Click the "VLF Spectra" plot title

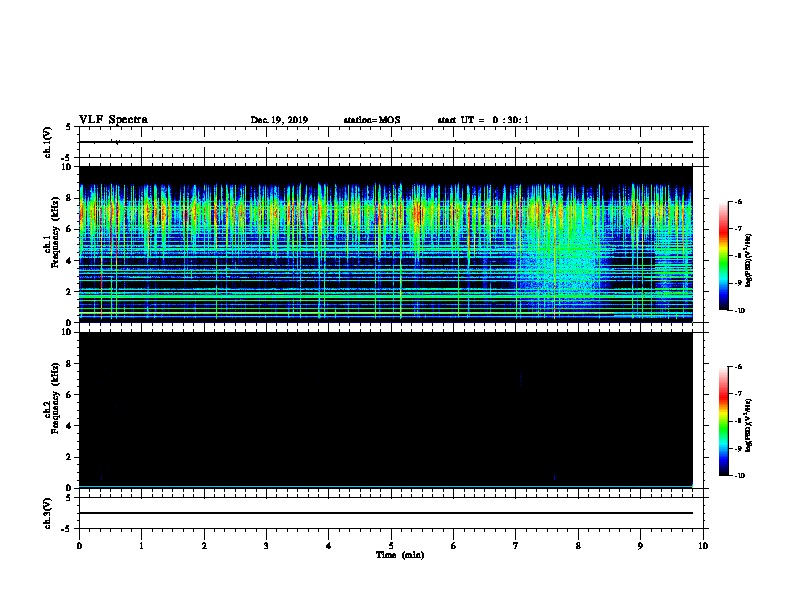[113, 120]
